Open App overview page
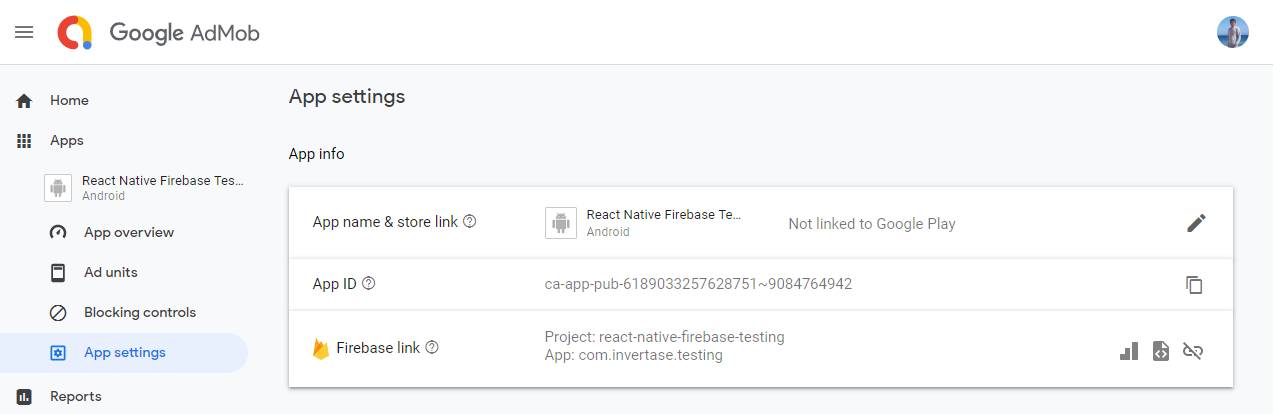The image size is (1280, 414). tap(128, 232)
